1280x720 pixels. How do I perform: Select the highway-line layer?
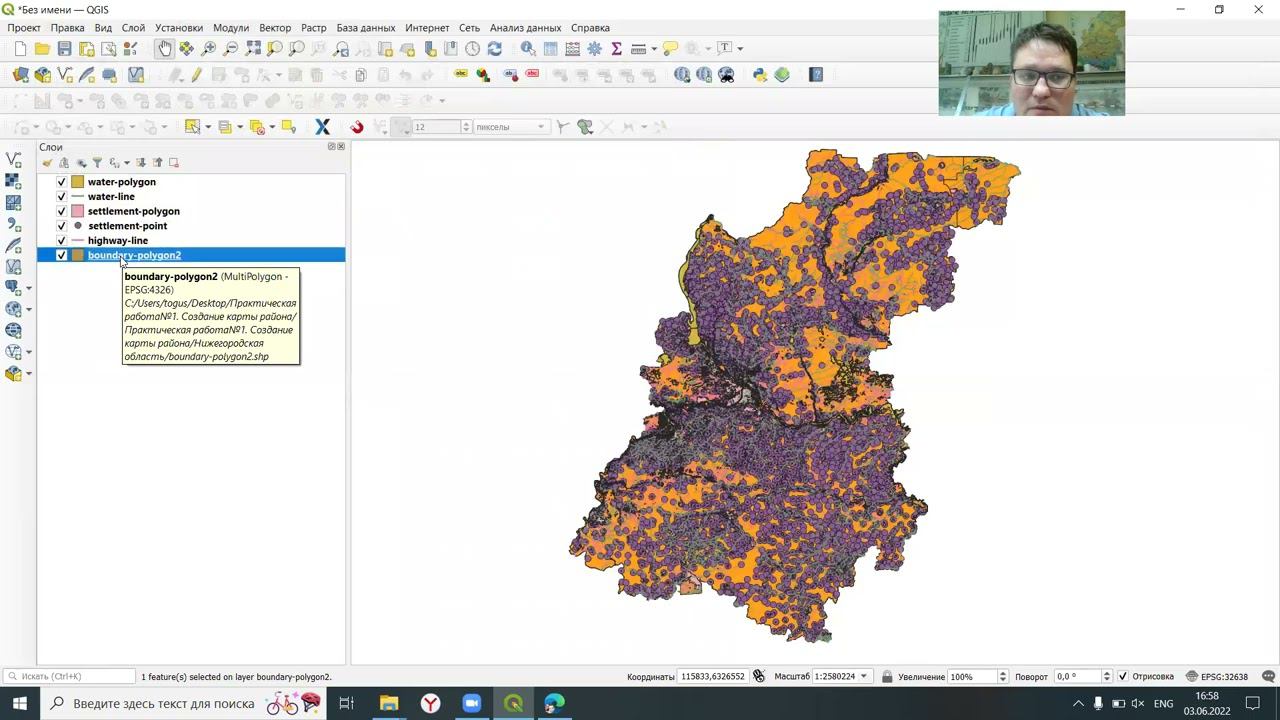tap(118, 240)
